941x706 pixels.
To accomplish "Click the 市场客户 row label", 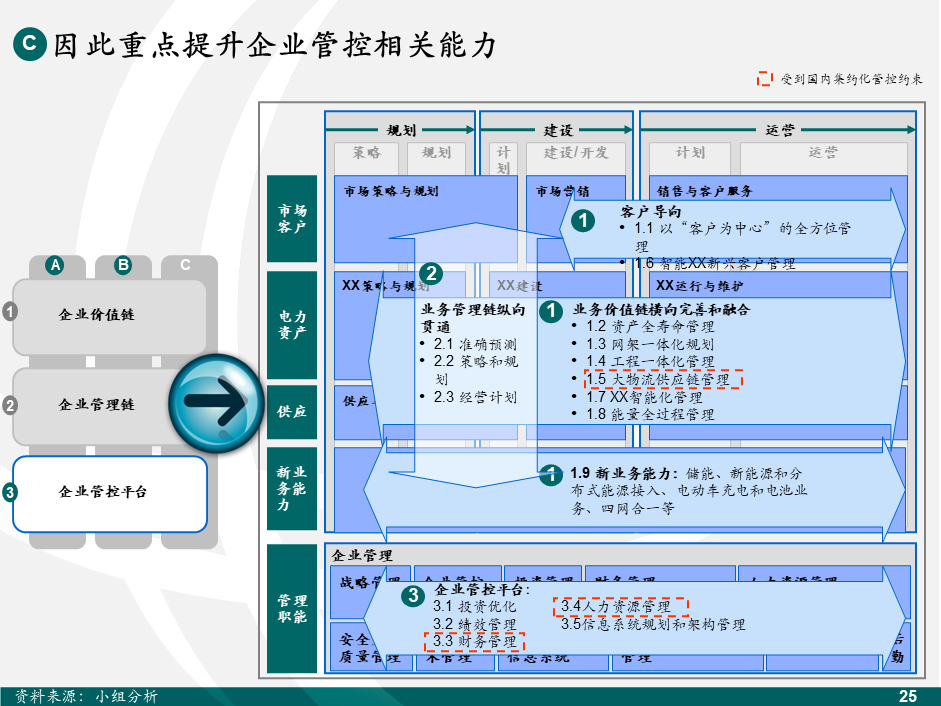I will (x=292, y=219).
